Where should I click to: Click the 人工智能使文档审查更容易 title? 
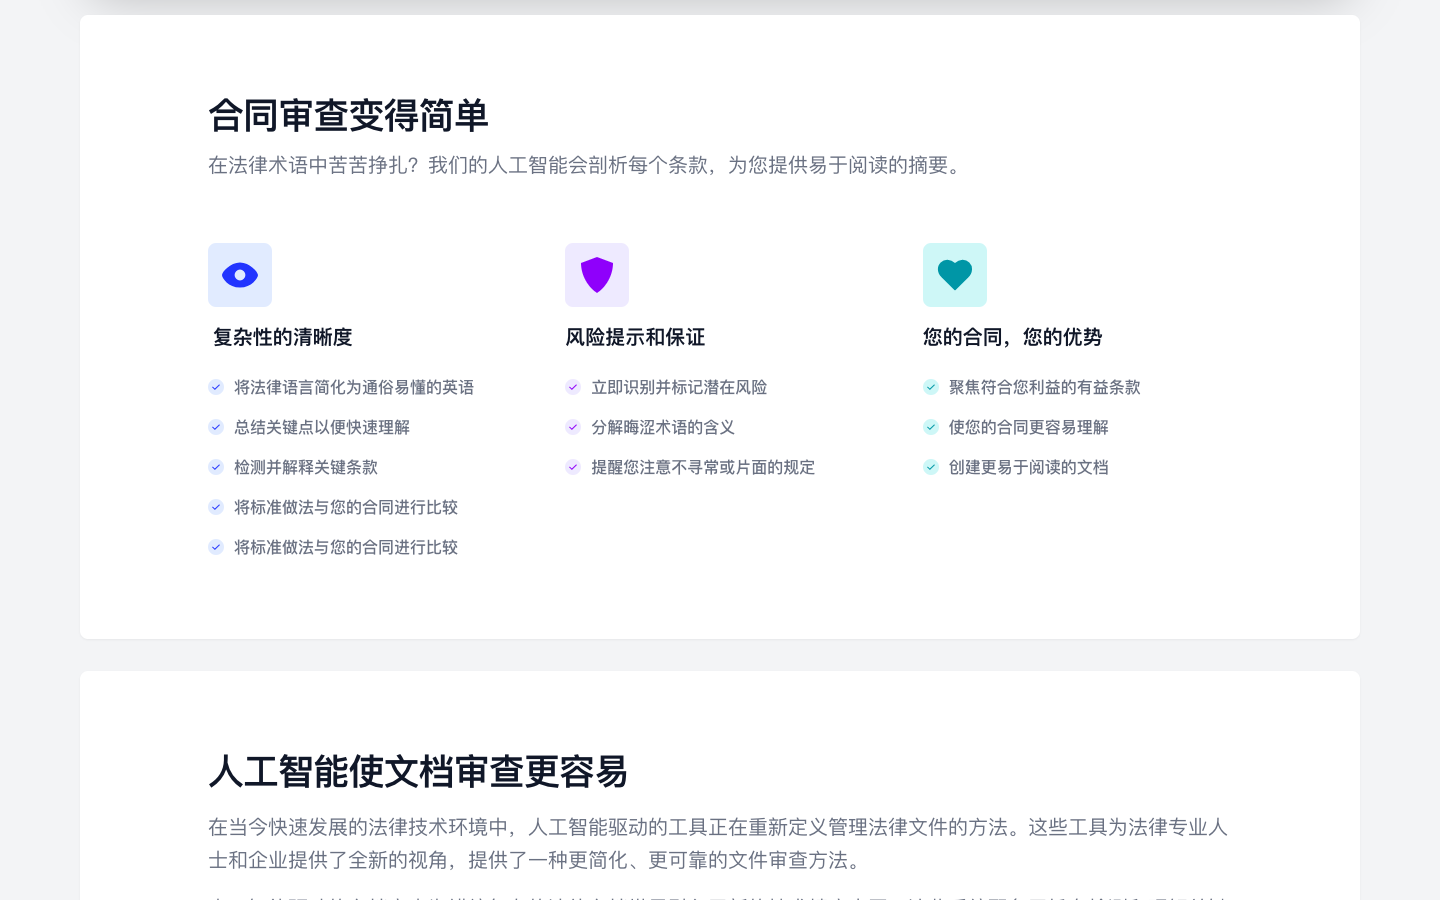pos(418,772)
